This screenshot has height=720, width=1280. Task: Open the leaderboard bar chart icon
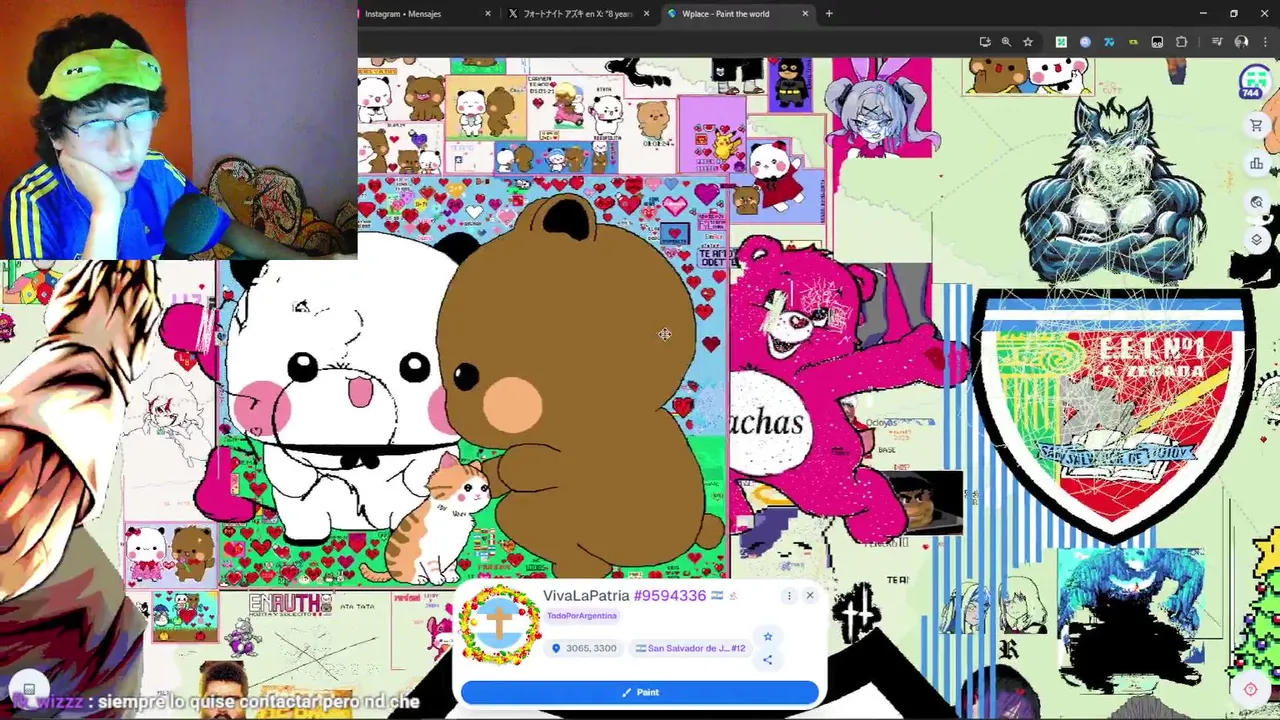1256,163
